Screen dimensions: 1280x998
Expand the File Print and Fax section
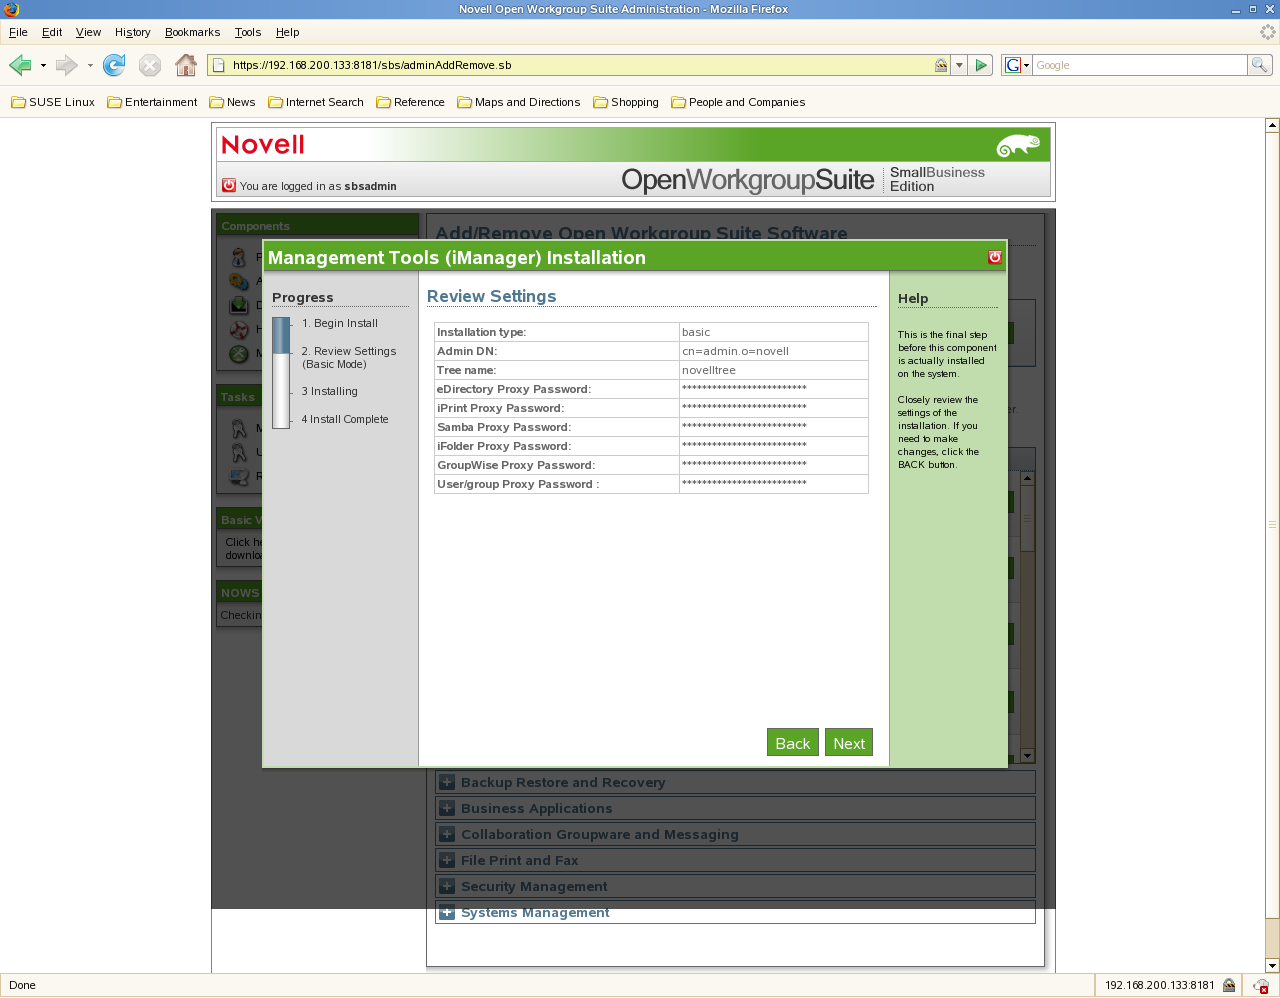447,860
